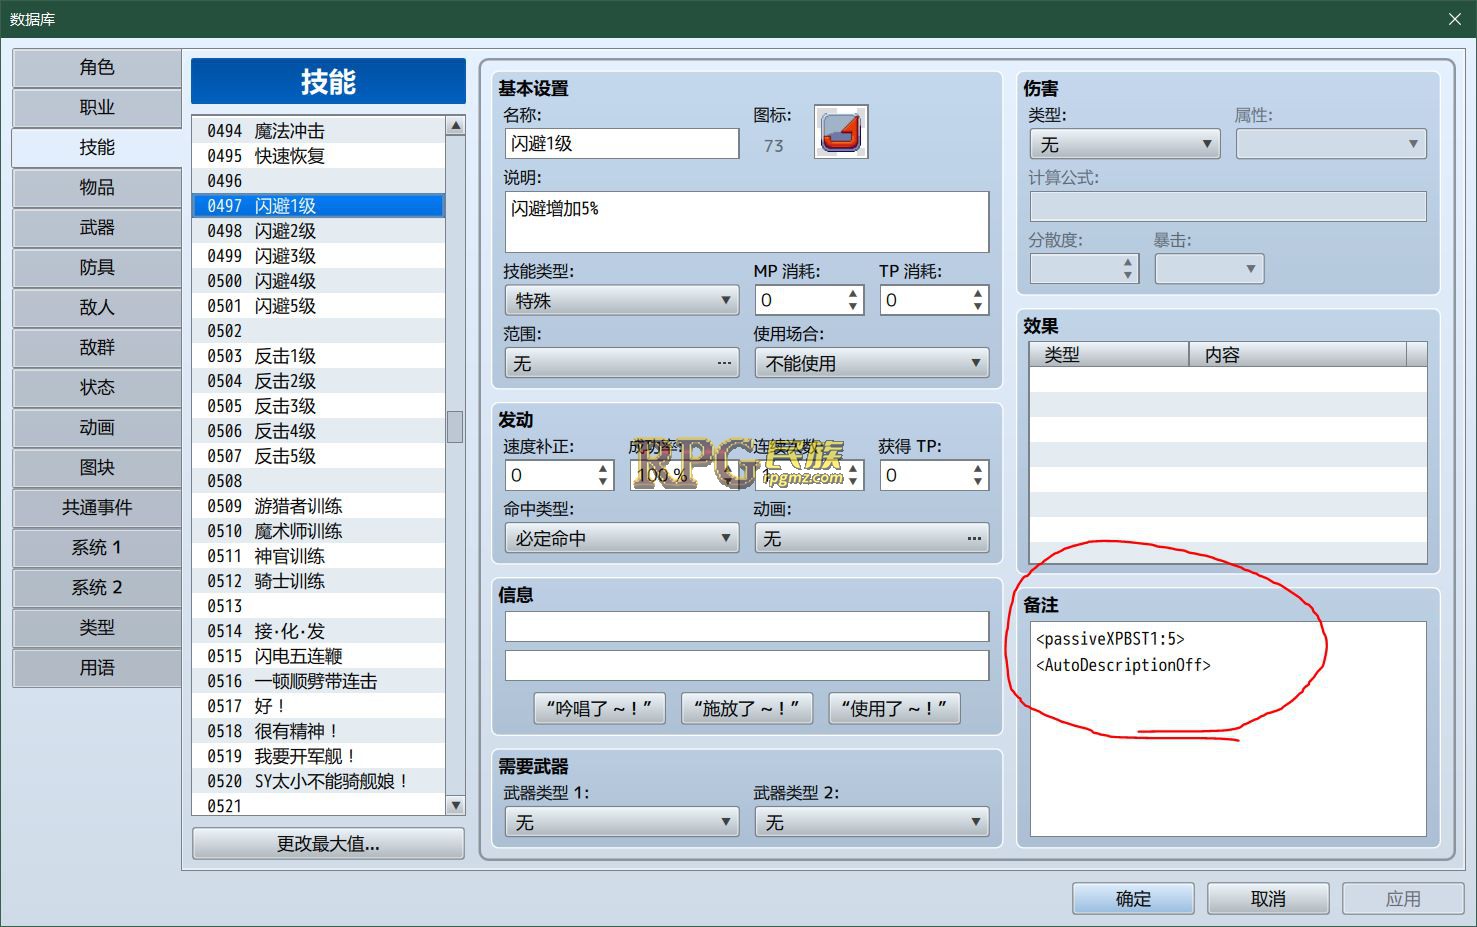Click the skill icon image selector

[841, 131]
